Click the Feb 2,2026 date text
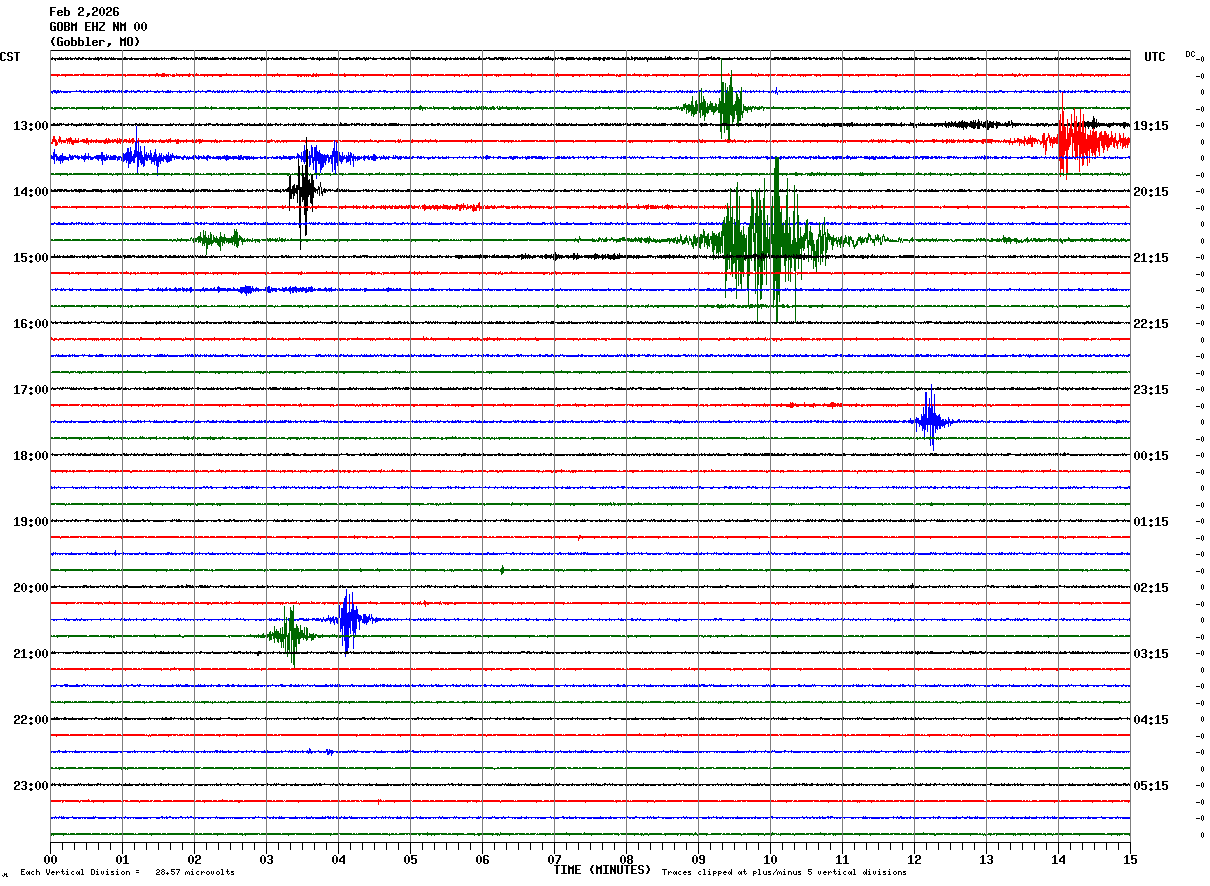 [x=84, y=12]
